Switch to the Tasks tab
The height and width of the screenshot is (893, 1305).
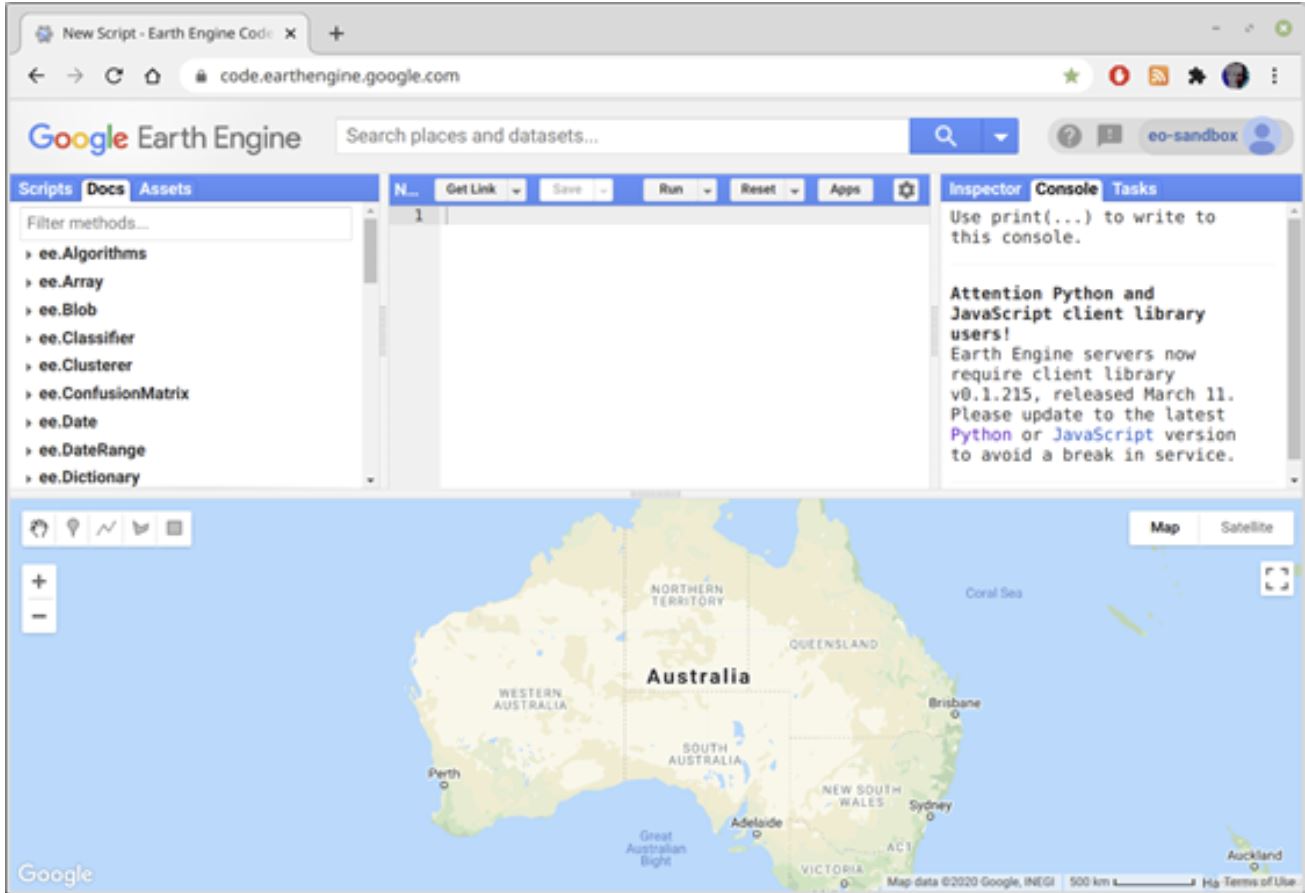(1134, 188)
